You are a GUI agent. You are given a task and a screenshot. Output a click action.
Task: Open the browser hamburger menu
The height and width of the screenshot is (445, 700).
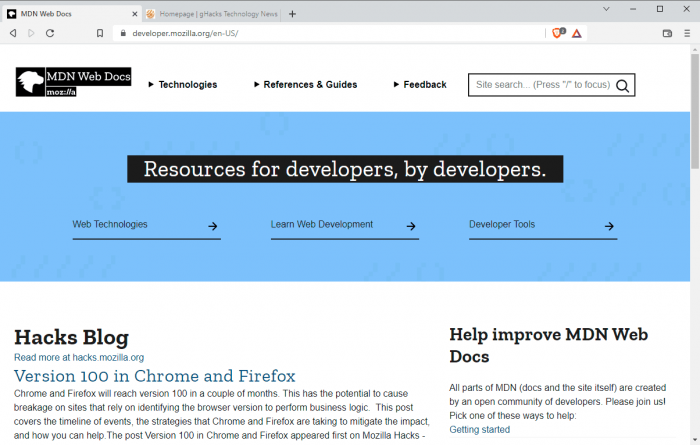coord(686,33)
